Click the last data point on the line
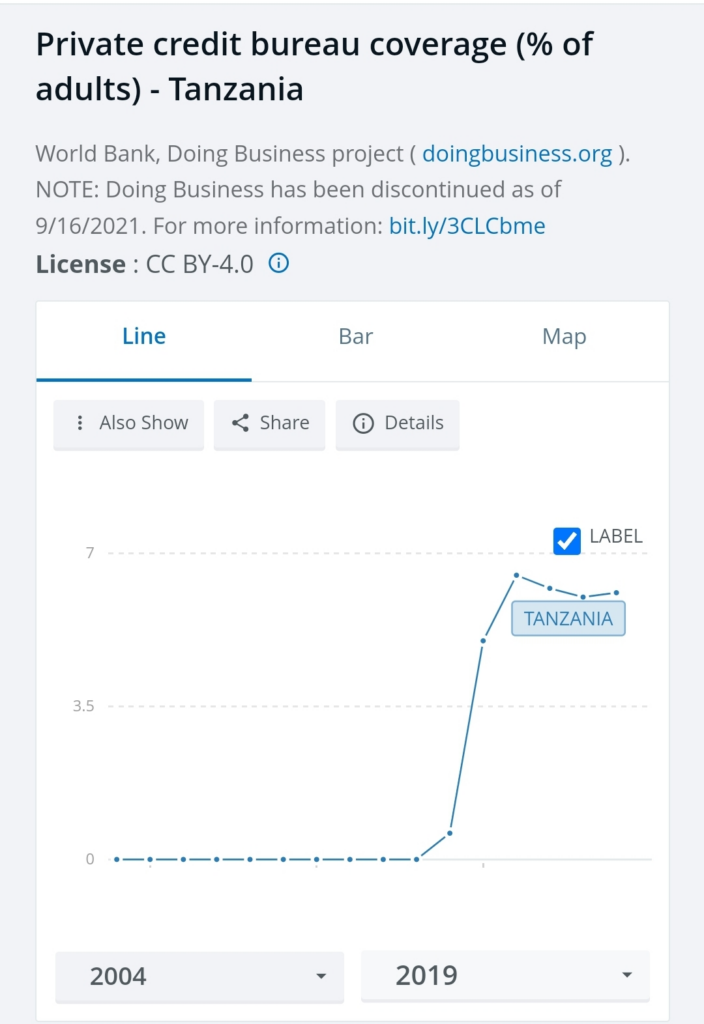 click(x=616, y=593)
